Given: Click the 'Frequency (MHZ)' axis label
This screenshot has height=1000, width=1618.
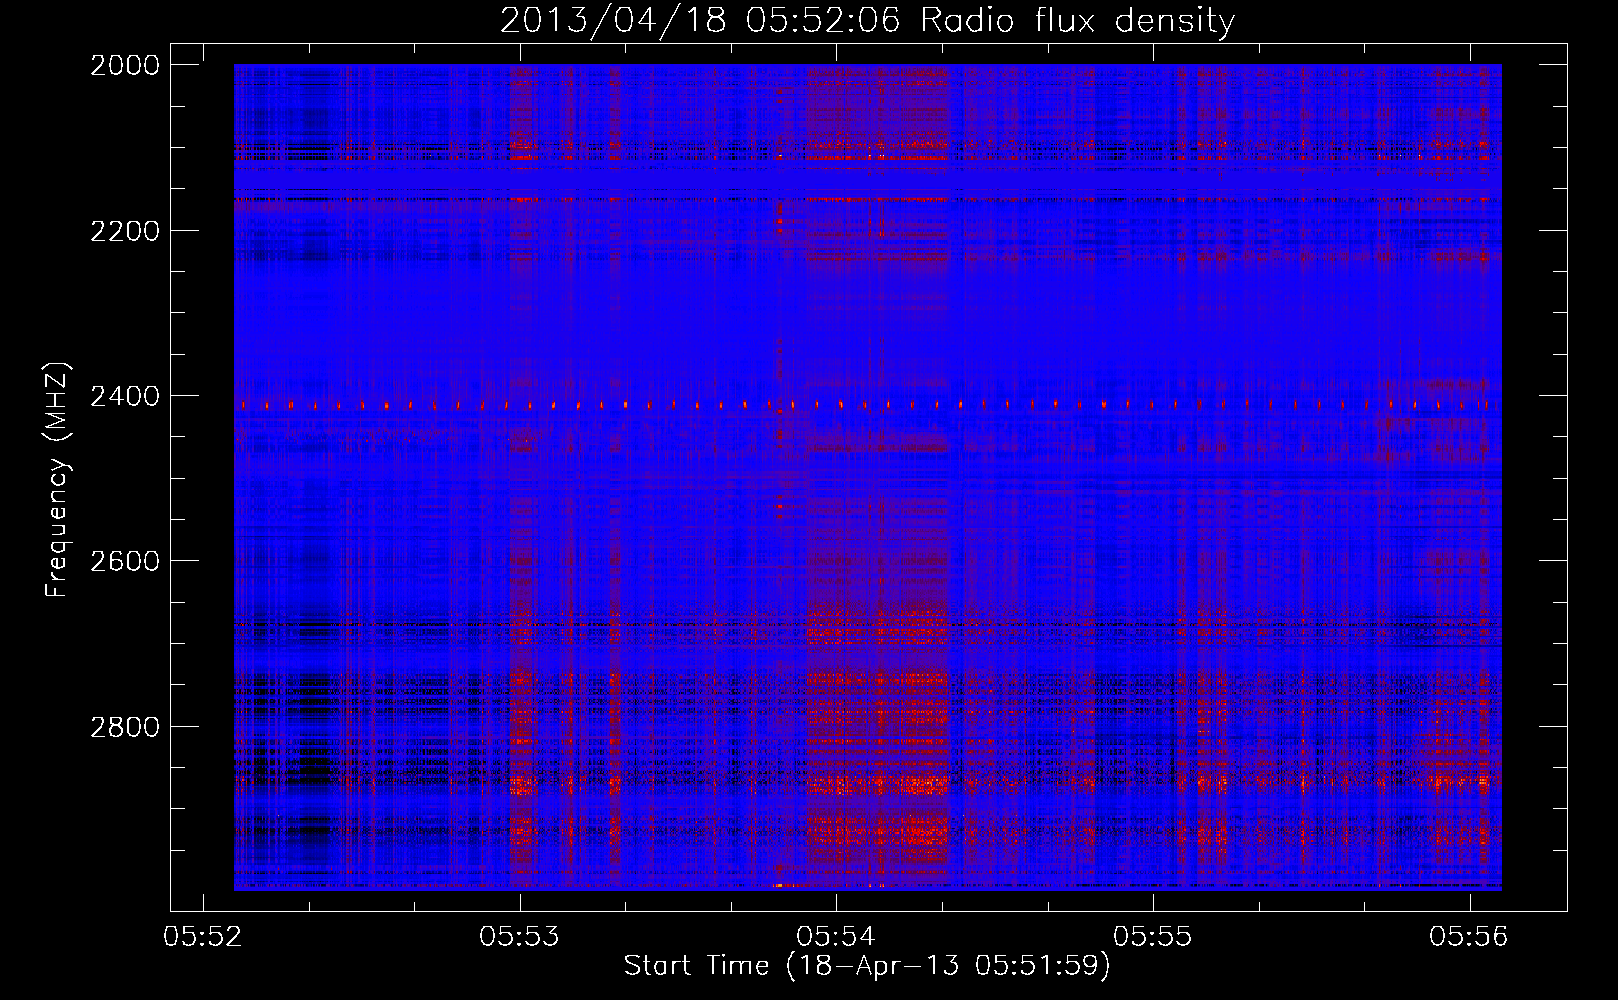Looking at the screenshot, I should (58, 480).
